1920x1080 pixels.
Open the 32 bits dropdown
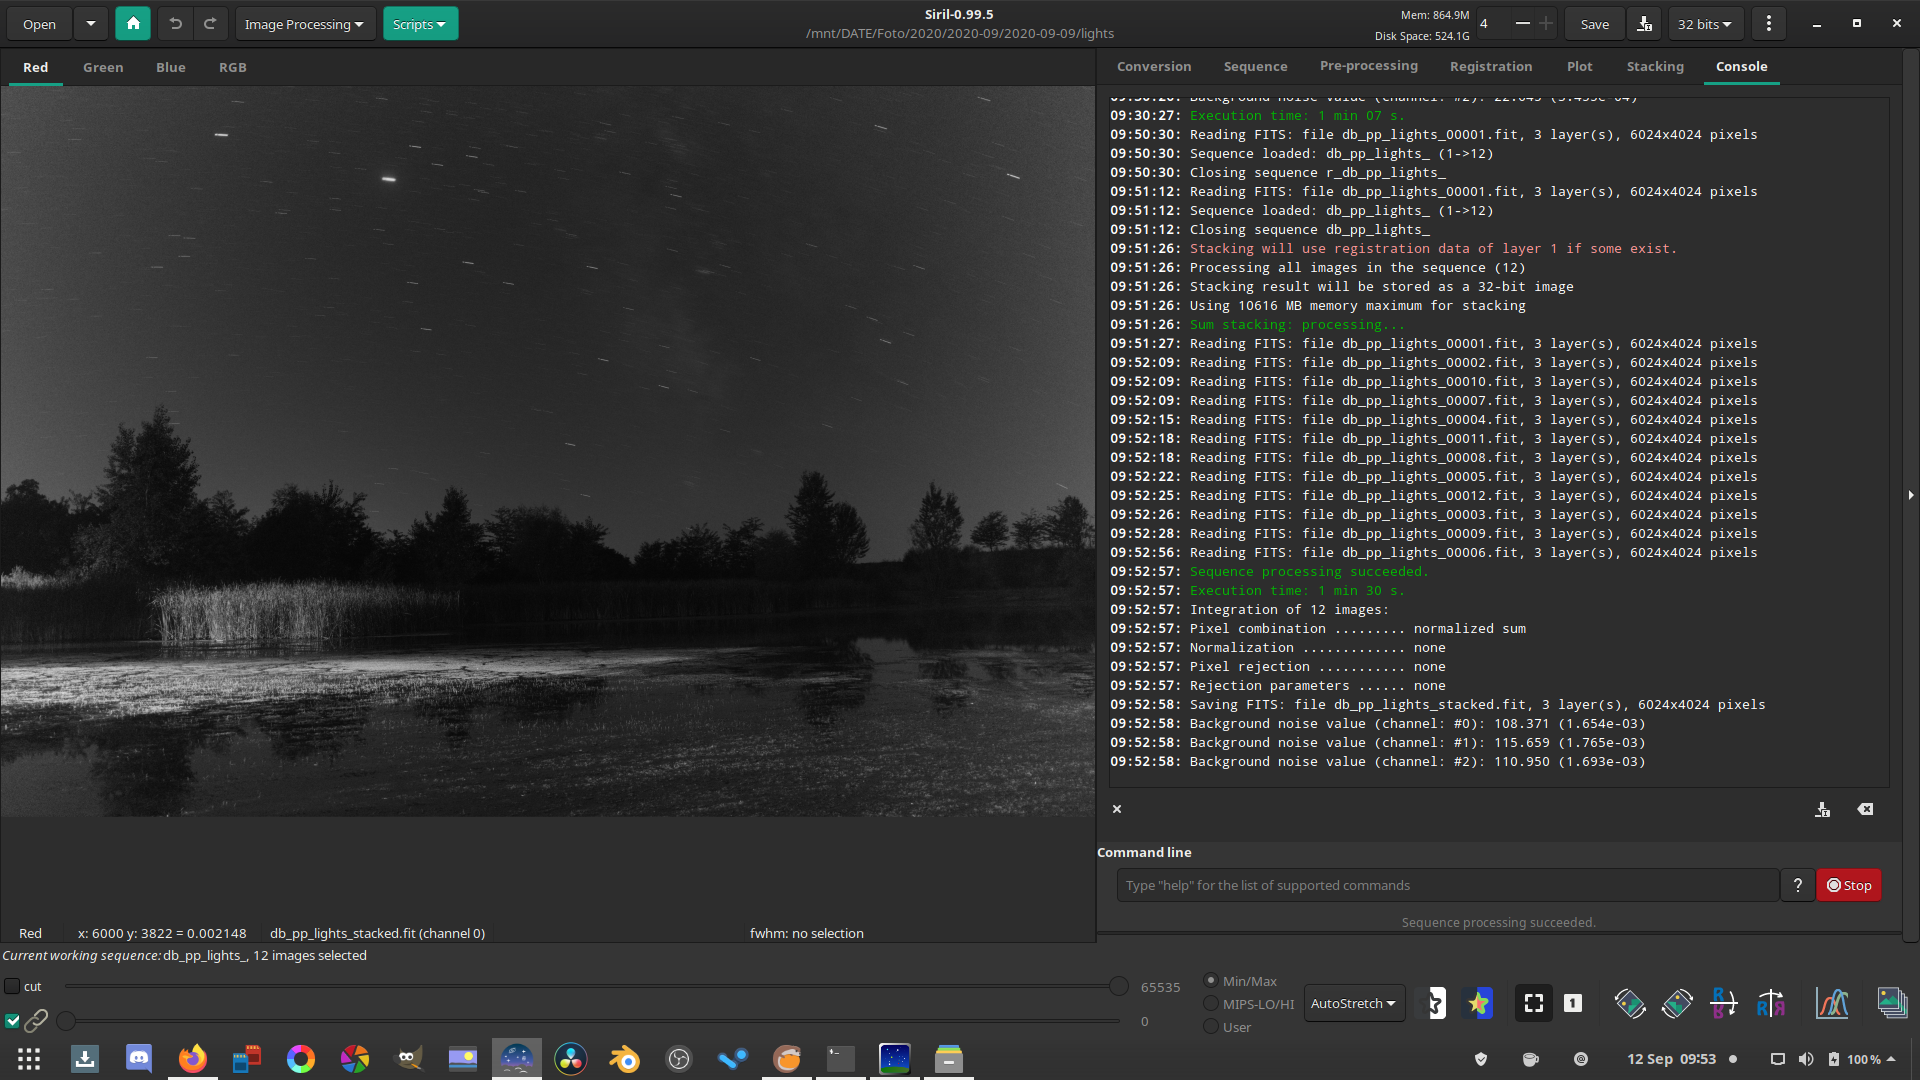click(1704, 24)
